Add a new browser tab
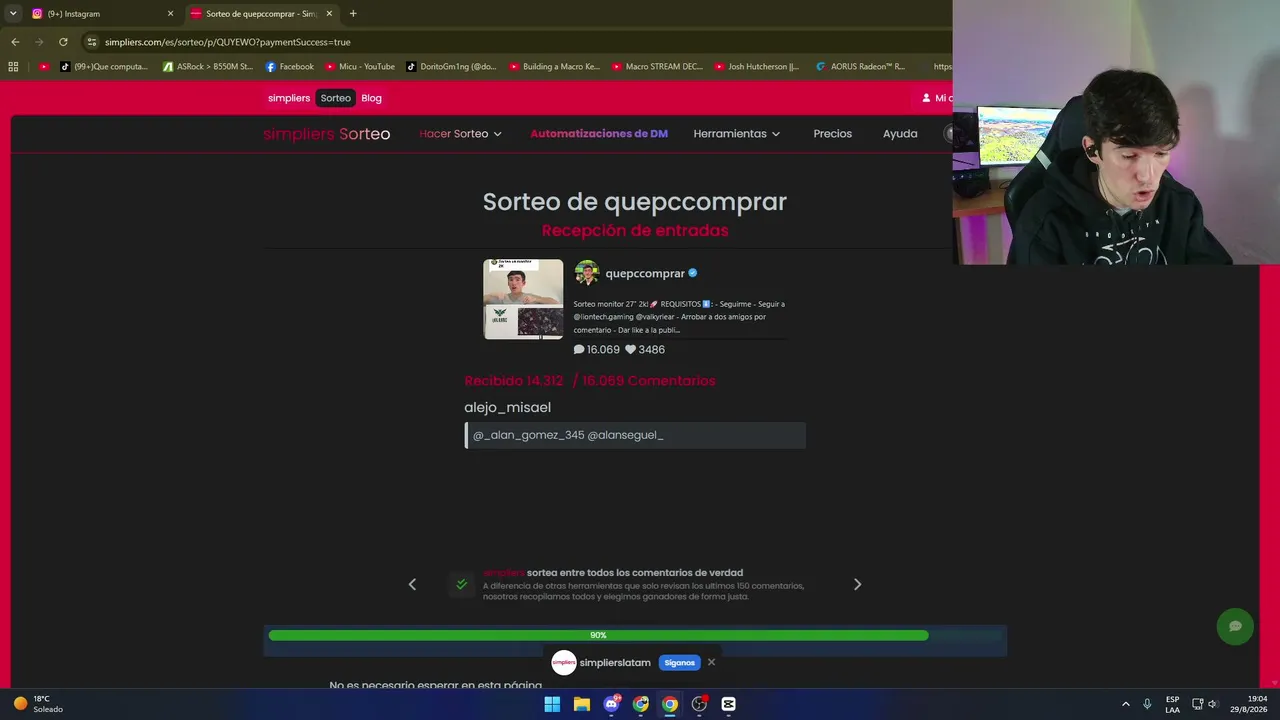The height and width of the screenshot is (720, 1280). [x=353, y=14]
